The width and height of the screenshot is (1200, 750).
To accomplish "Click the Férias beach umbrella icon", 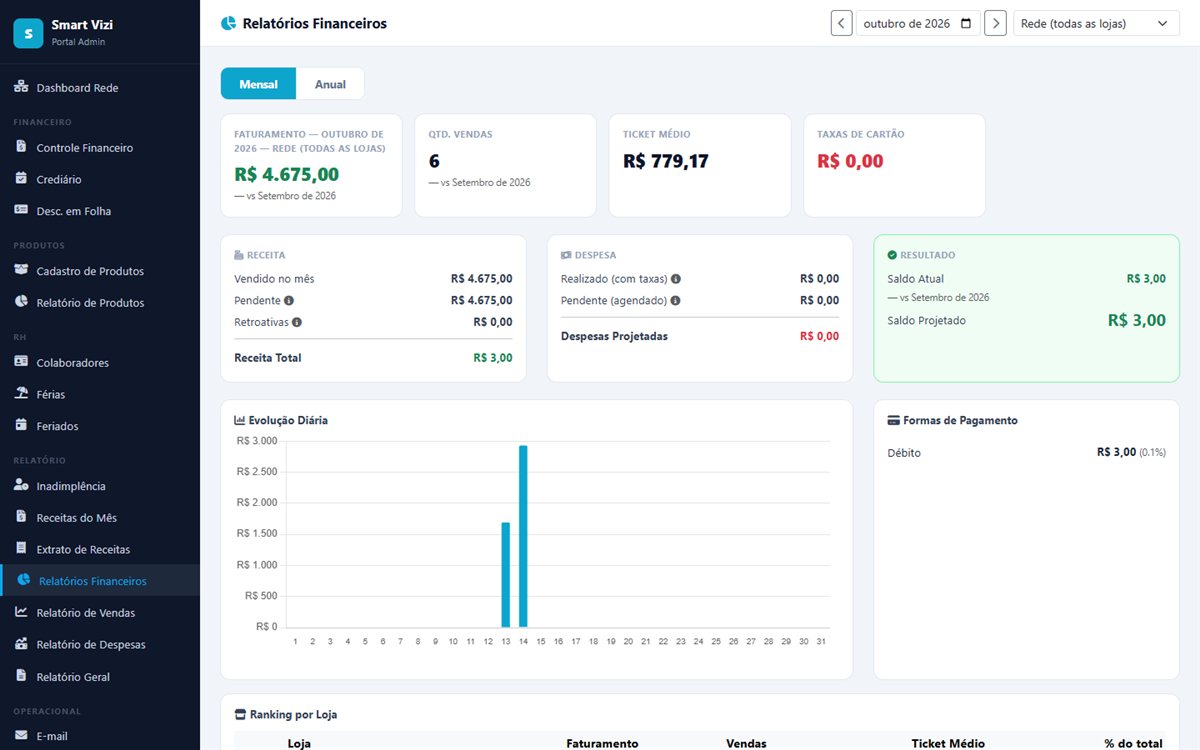I will (x=21, y=394).
